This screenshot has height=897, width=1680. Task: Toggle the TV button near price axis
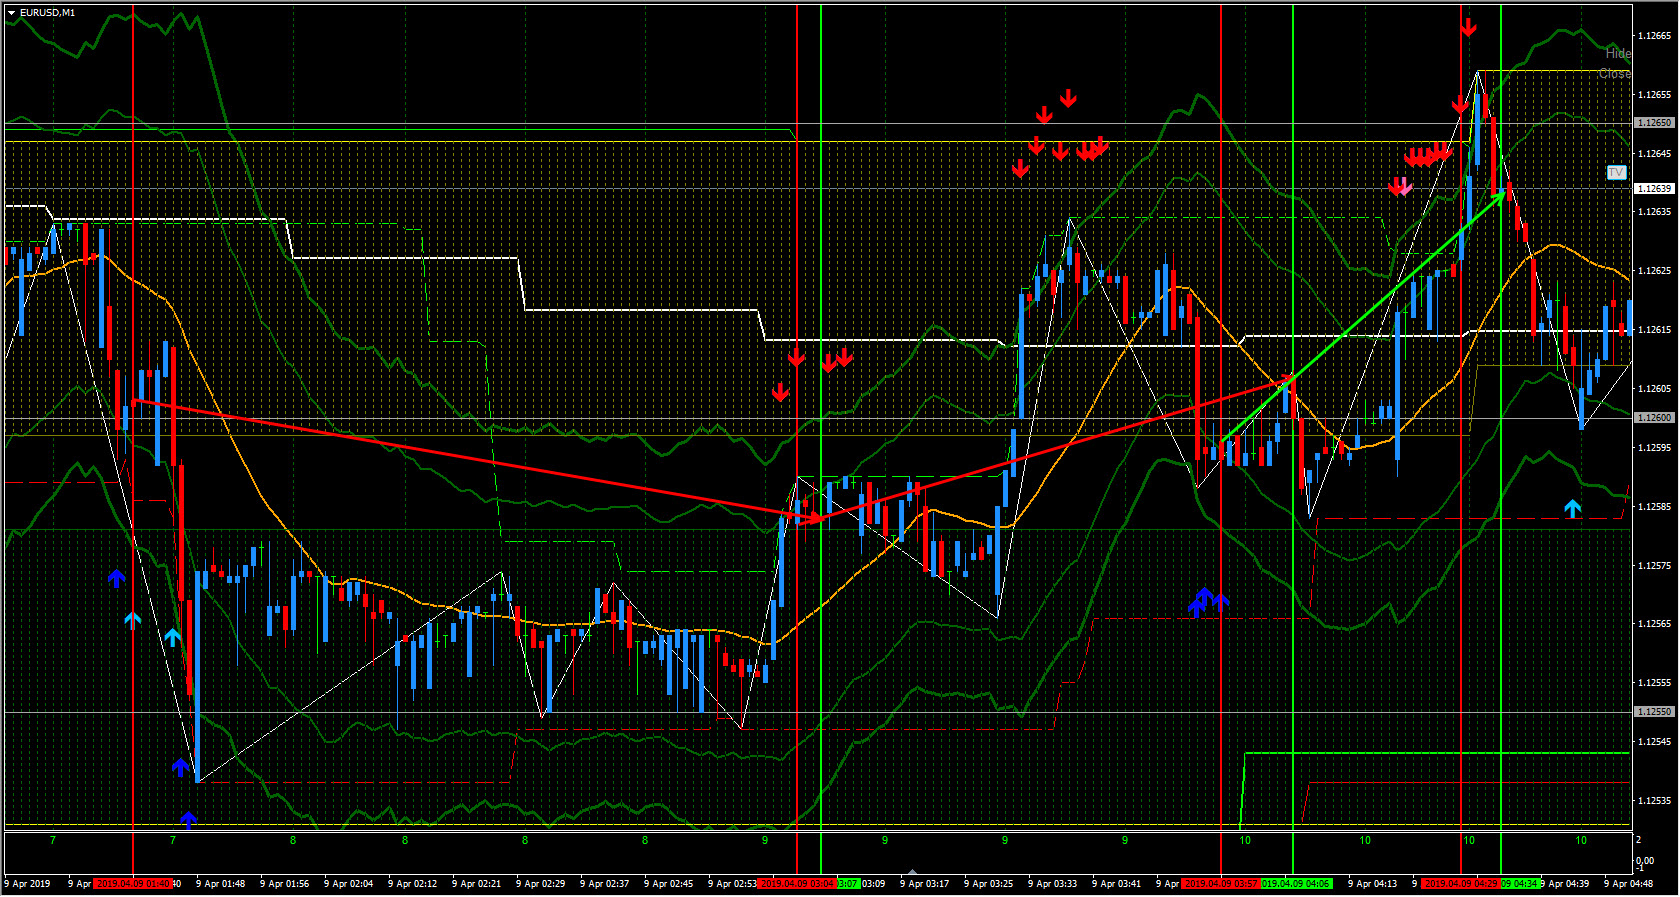click(x=1616, y=172)
